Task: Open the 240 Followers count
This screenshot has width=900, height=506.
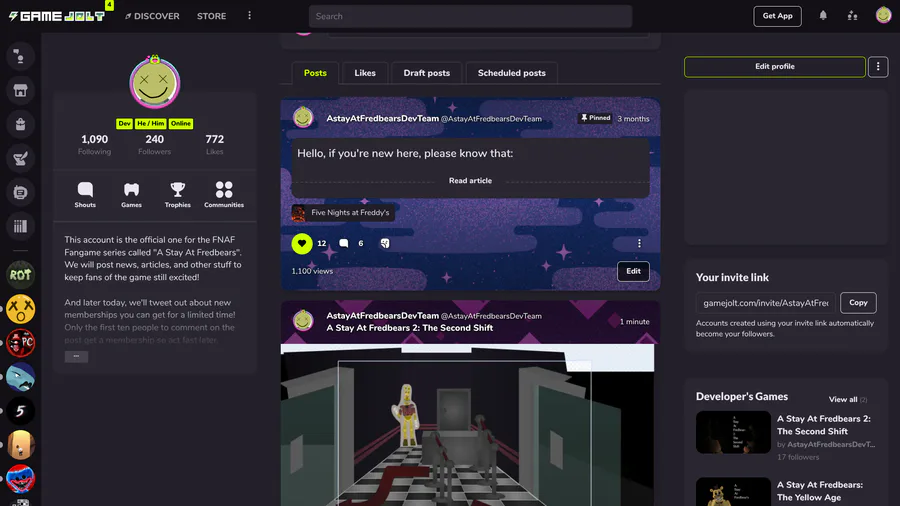Action: coord(154,144)
